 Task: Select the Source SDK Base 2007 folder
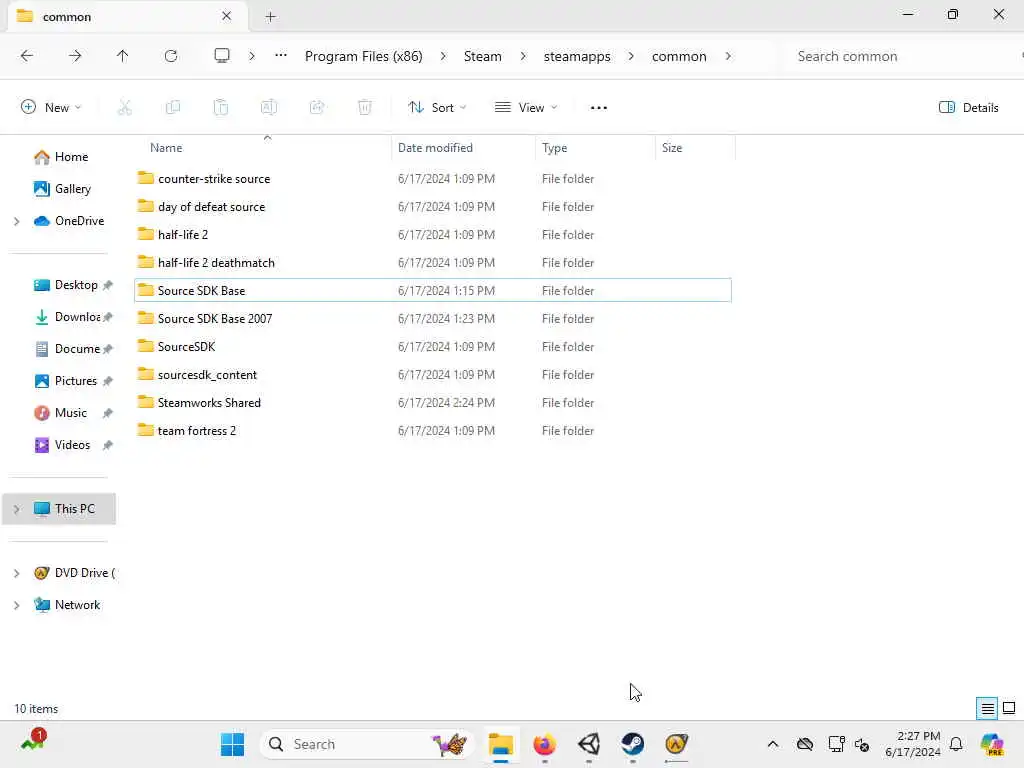(x=432, y=319)
